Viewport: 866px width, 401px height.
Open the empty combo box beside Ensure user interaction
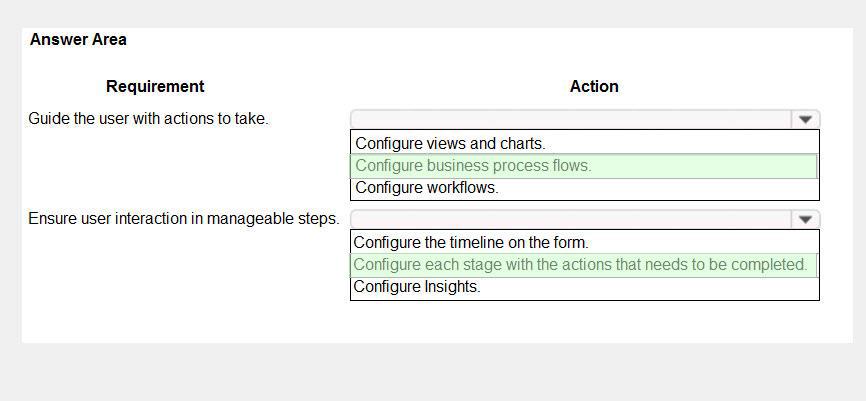click(585, 219)
